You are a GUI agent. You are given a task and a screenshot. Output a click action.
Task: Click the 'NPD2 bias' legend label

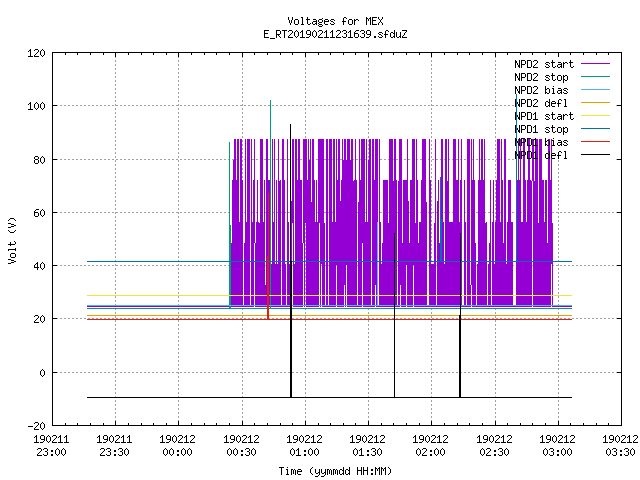tap(541, 90)
